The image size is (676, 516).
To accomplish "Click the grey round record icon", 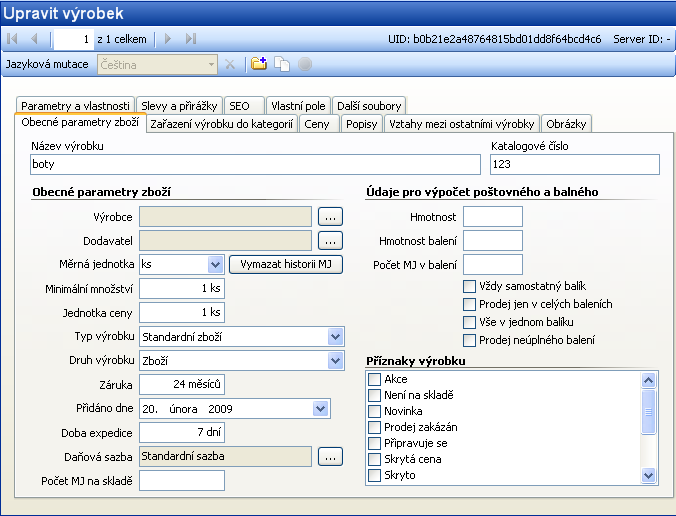I will click(305, 64).
